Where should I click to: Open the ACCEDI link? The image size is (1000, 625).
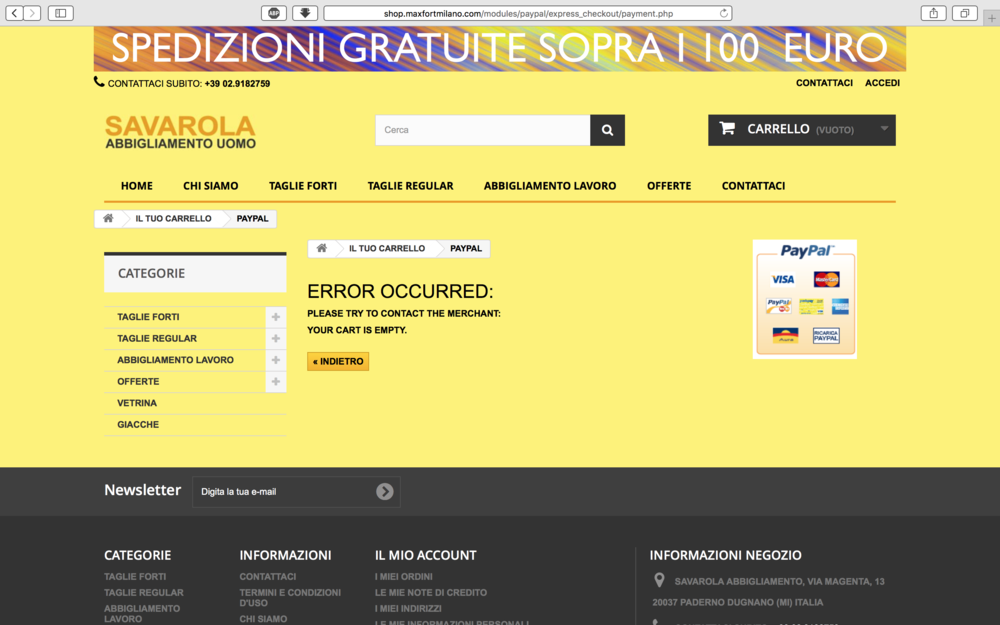pos(882,82)
